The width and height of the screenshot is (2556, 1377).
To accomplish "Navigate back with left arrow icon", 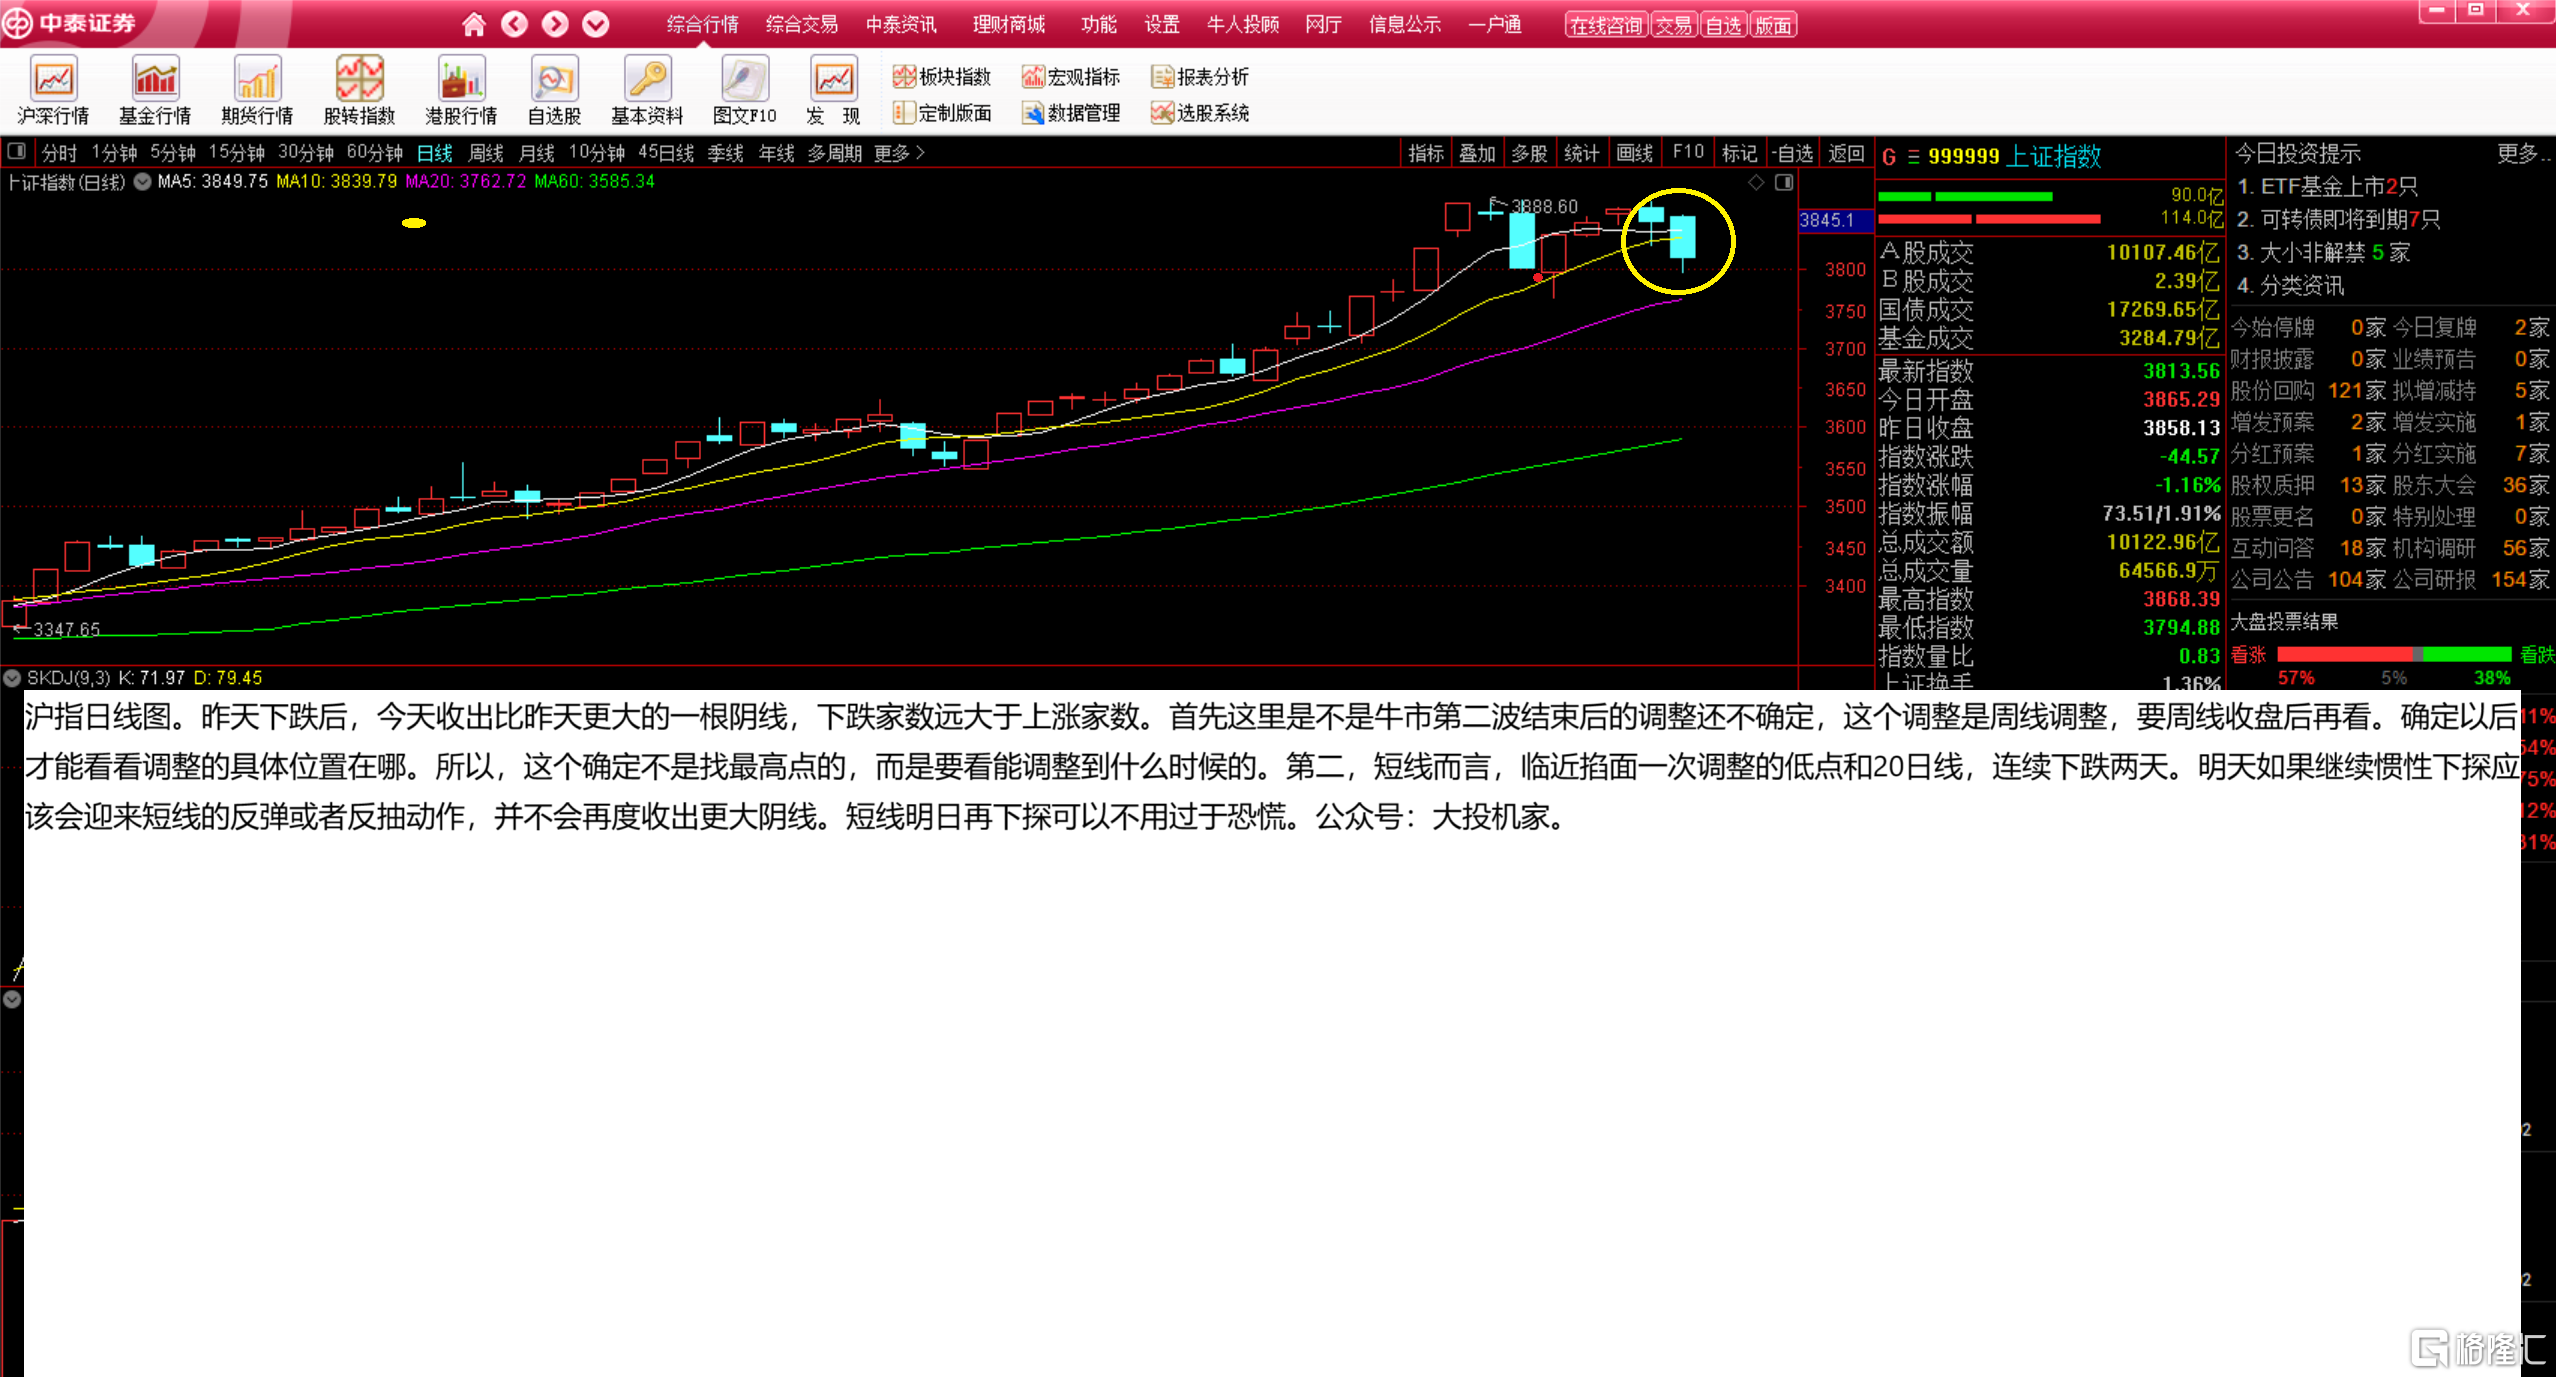I will (x=515, y=24).
